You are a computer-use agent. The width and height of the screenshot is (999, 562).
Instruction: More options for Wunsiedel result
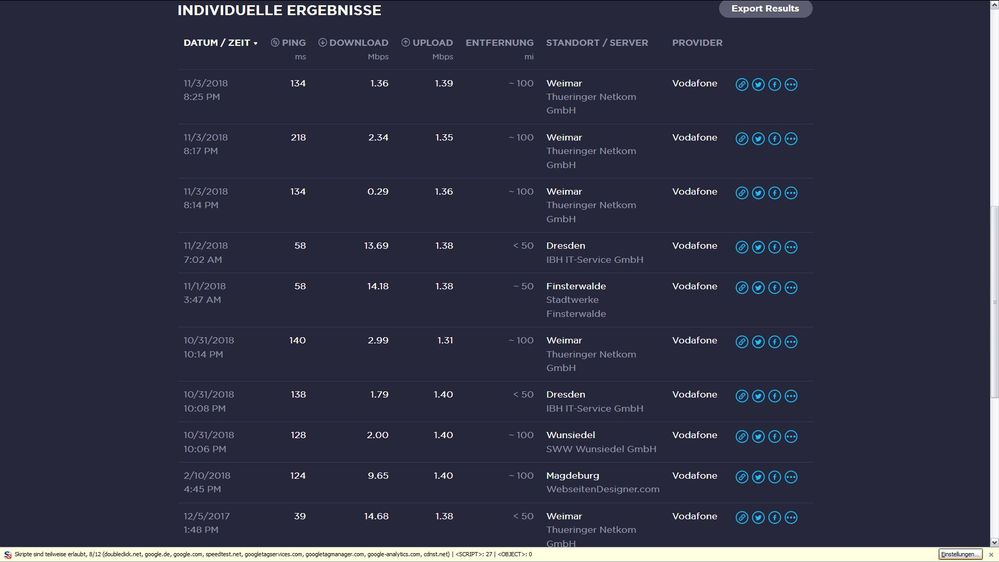tap(791, 436)
